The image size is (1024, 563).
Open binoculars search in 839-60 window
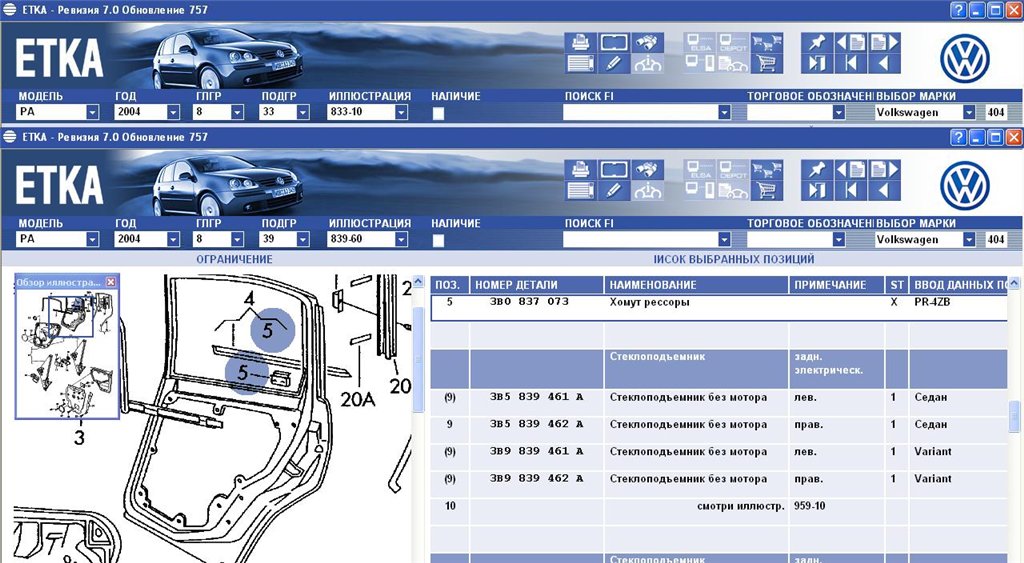pos(647,170)
